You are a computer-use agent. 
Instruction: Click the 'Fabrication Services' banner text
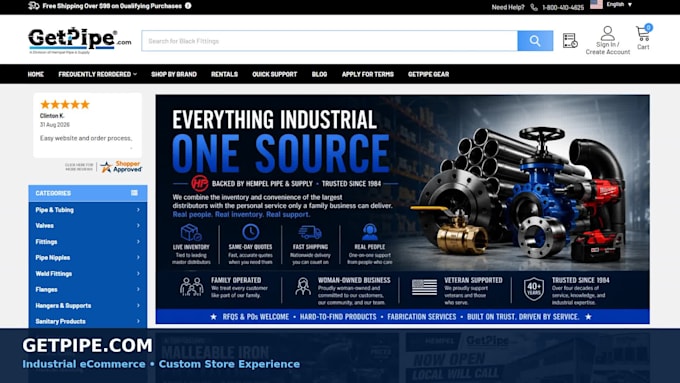[422, 317]
